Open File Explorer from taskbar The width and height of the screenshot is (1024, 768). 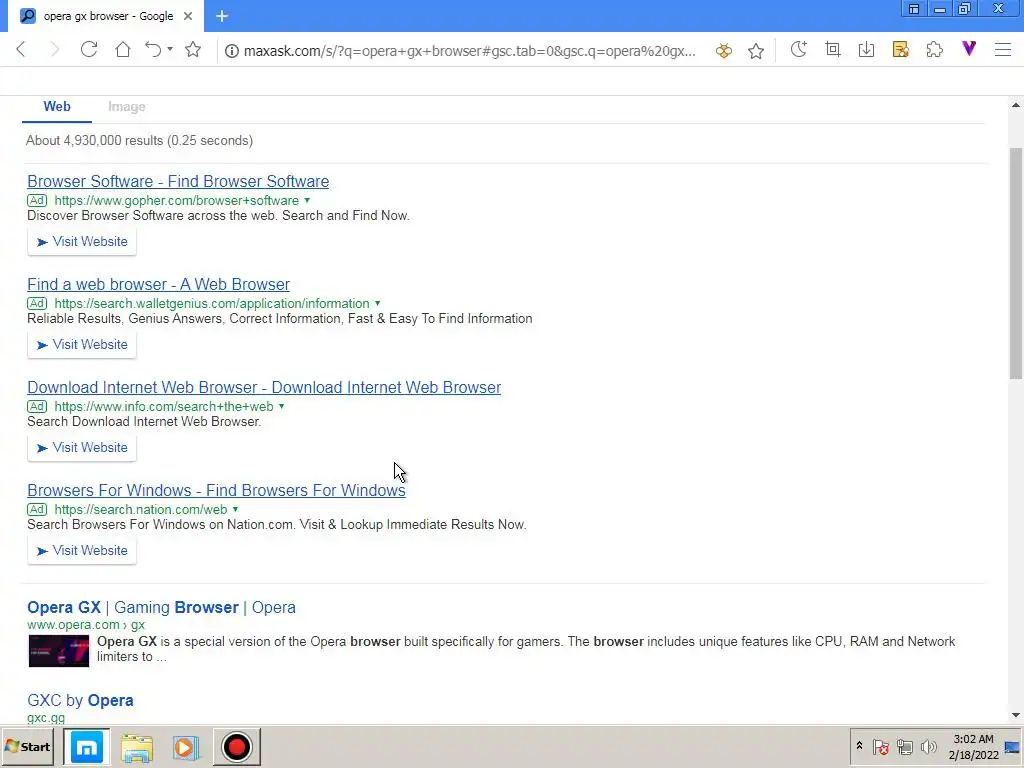137,747
